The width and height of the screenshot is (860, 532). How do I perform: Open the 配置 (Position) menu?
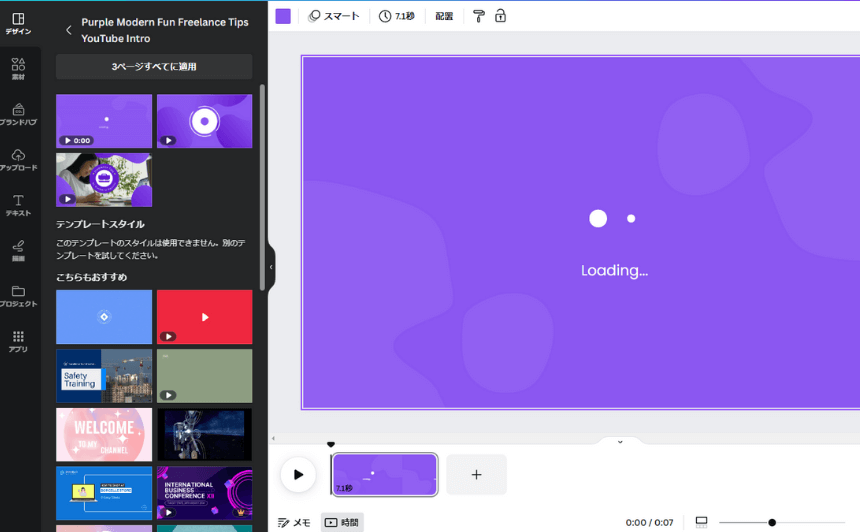click(444, 16)
